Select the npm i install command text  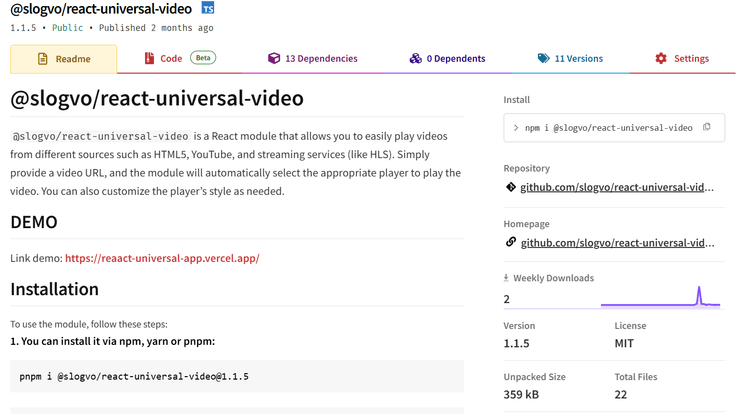pos(608,128)
